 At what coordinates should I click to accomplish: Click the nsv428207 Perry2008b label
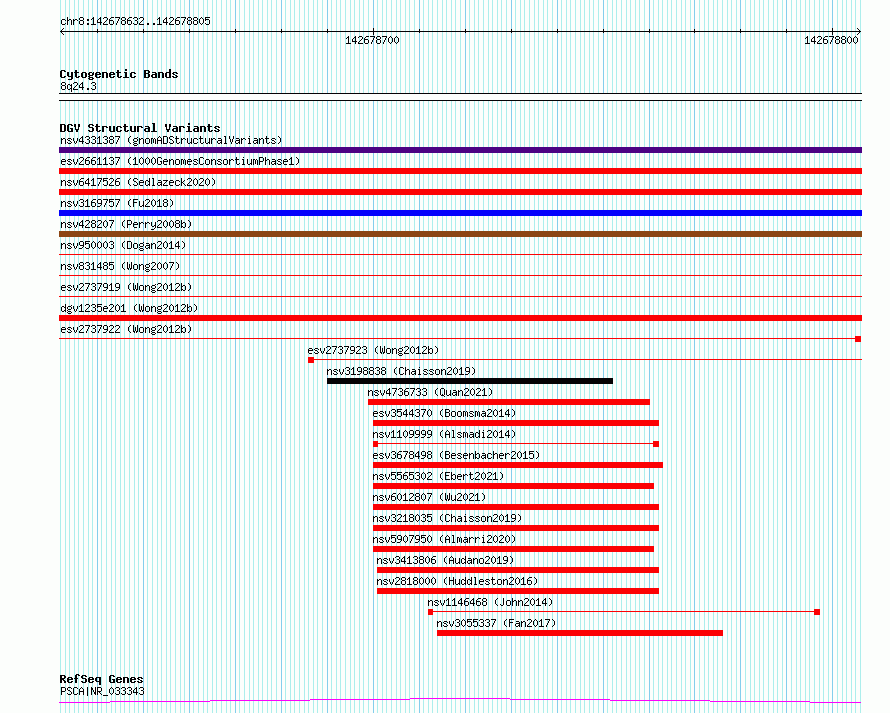click(126, 224)
